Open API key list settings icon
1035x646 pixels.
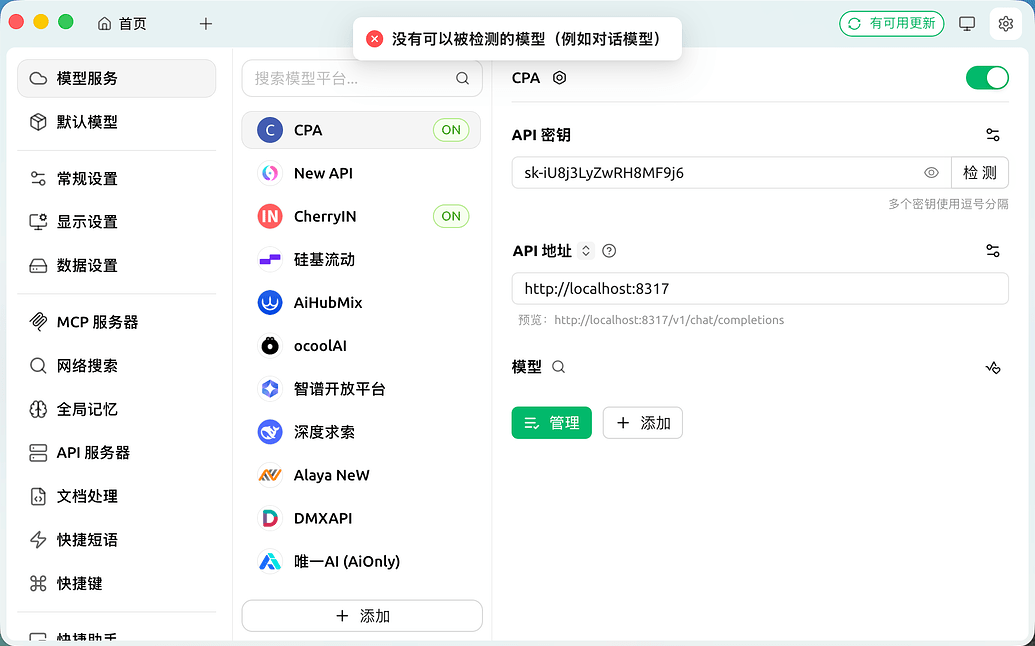pyautogui.click(x=993, y=135)
